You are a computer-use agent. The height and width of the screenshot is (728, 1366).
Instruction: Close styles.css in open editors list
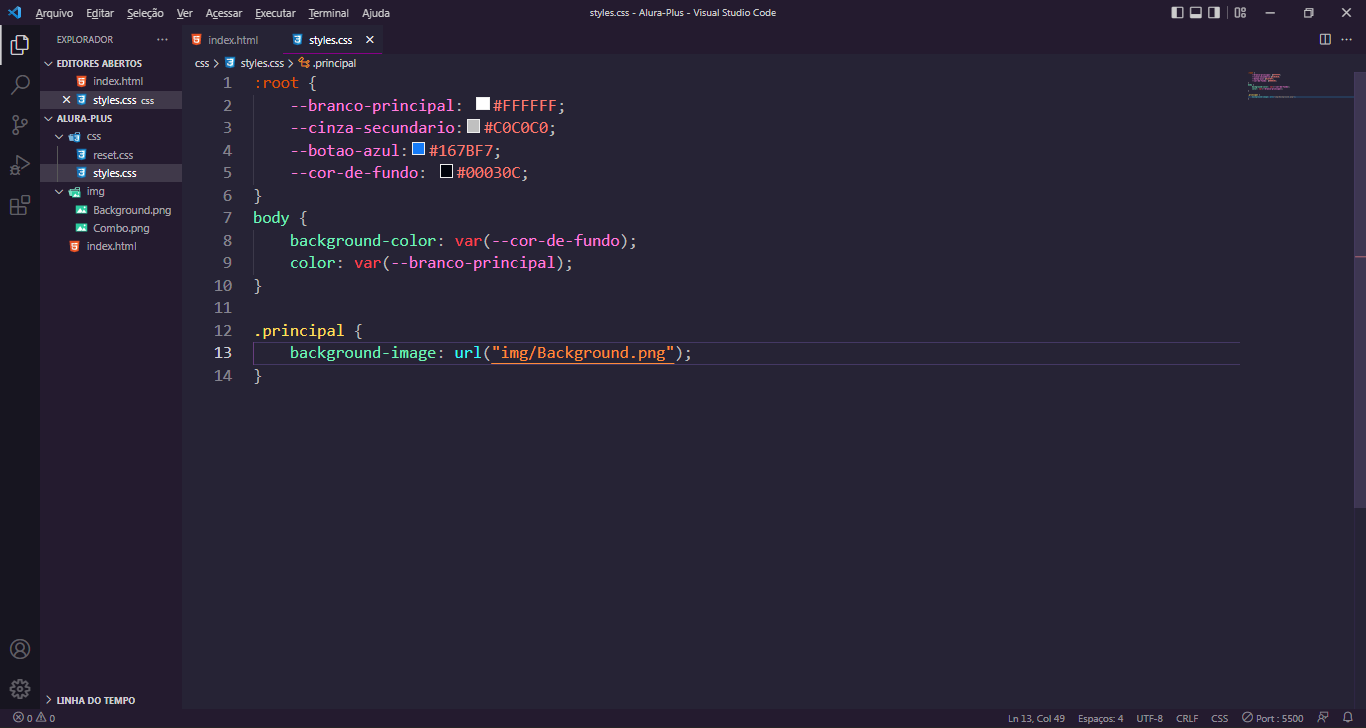[67, 100]
